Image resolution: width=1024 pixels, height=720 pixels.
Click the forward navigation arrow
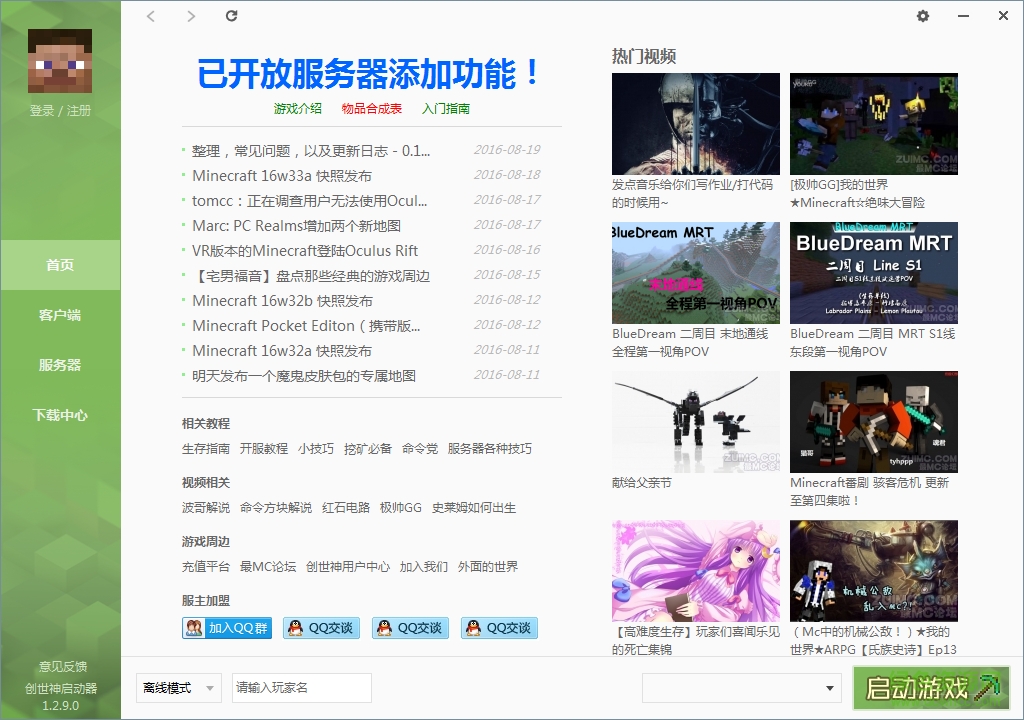190,16
